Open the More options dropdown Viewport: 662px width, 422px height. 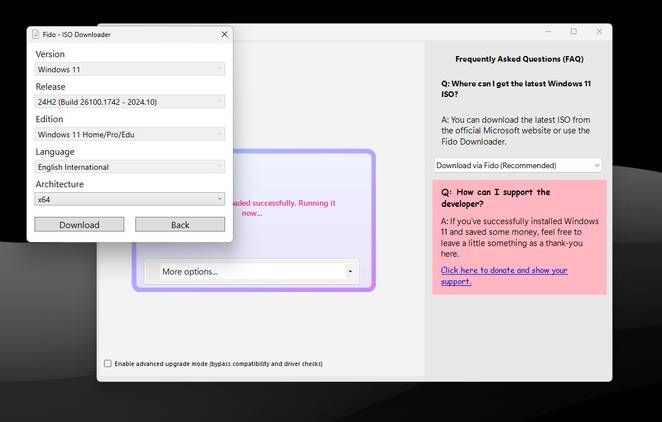252,271
